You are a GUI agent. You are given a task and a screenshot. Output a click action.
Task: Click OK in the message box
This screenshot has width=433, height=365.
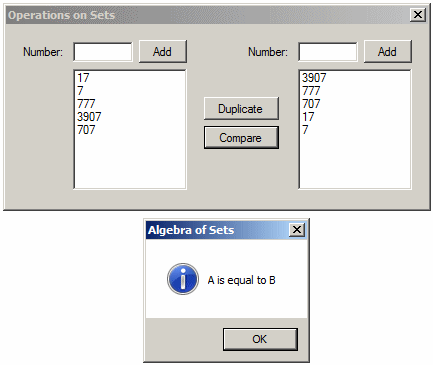coord(260,339)
